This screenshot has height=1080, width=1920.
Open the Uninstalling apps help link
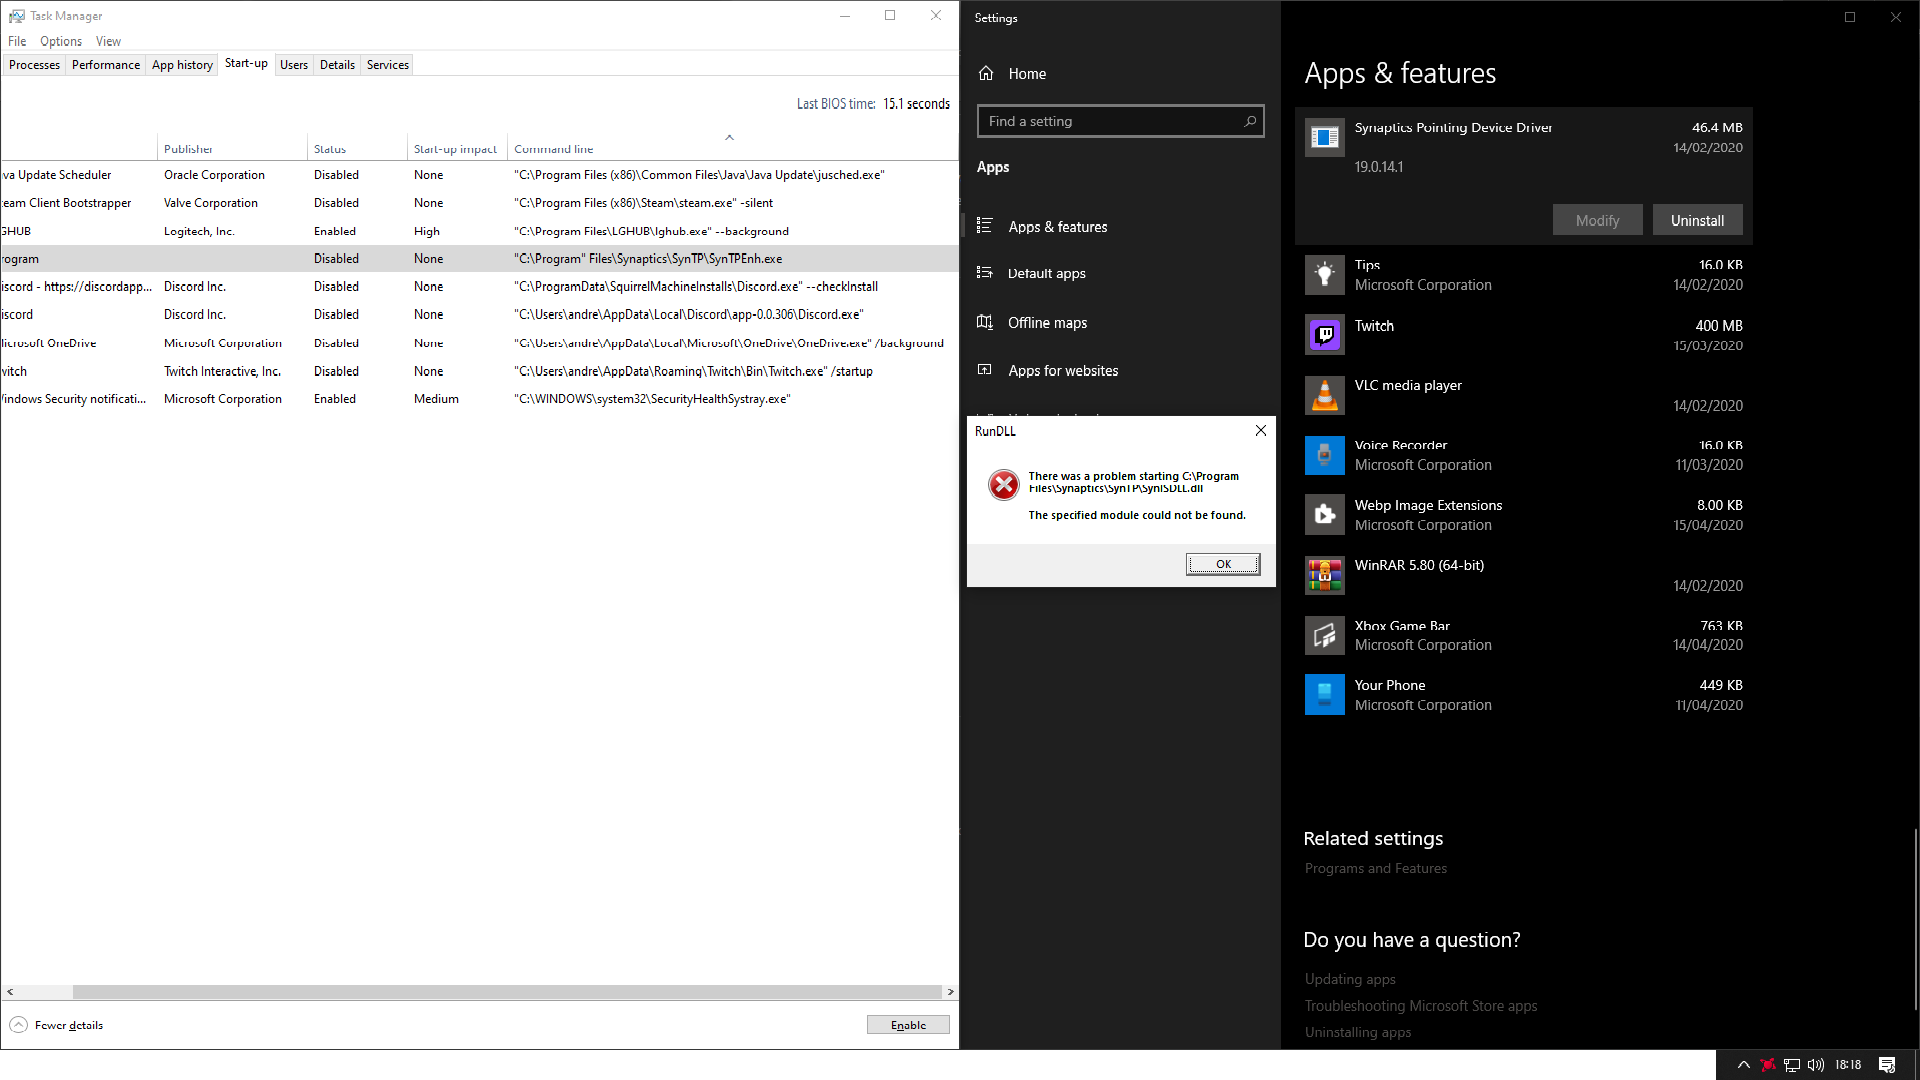pos(1357,1032)
